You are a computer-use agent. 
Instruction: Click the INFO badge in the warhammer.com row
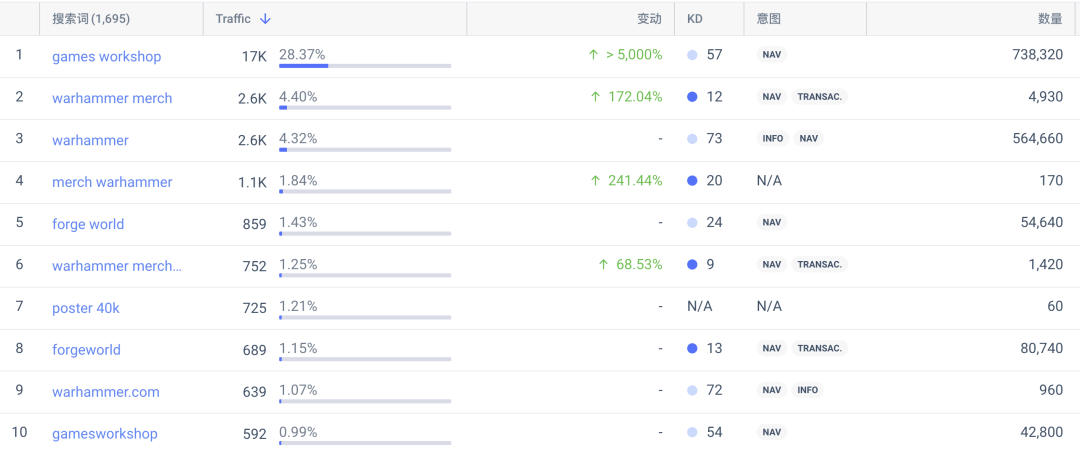(808, 391)
